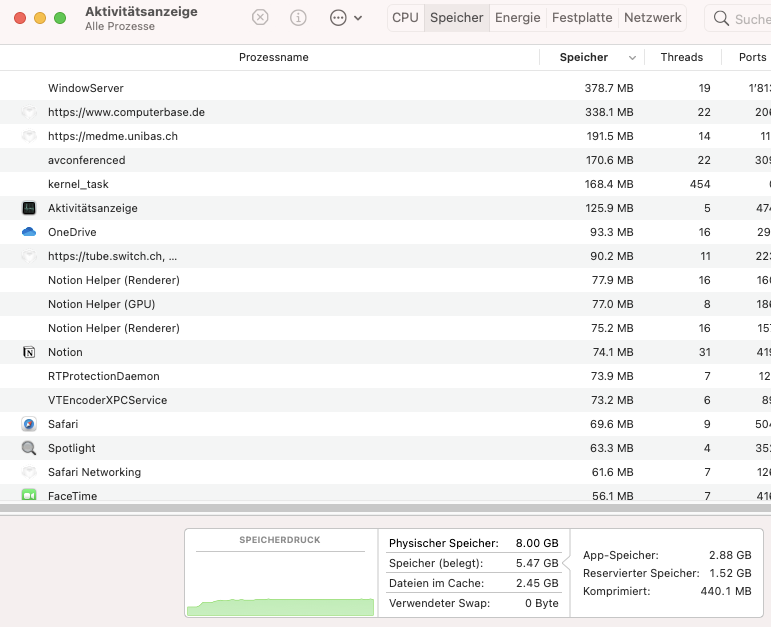Open process info (i) toolbar icon
The width and height of the screenshot is (771, 627).
point(298,18)
